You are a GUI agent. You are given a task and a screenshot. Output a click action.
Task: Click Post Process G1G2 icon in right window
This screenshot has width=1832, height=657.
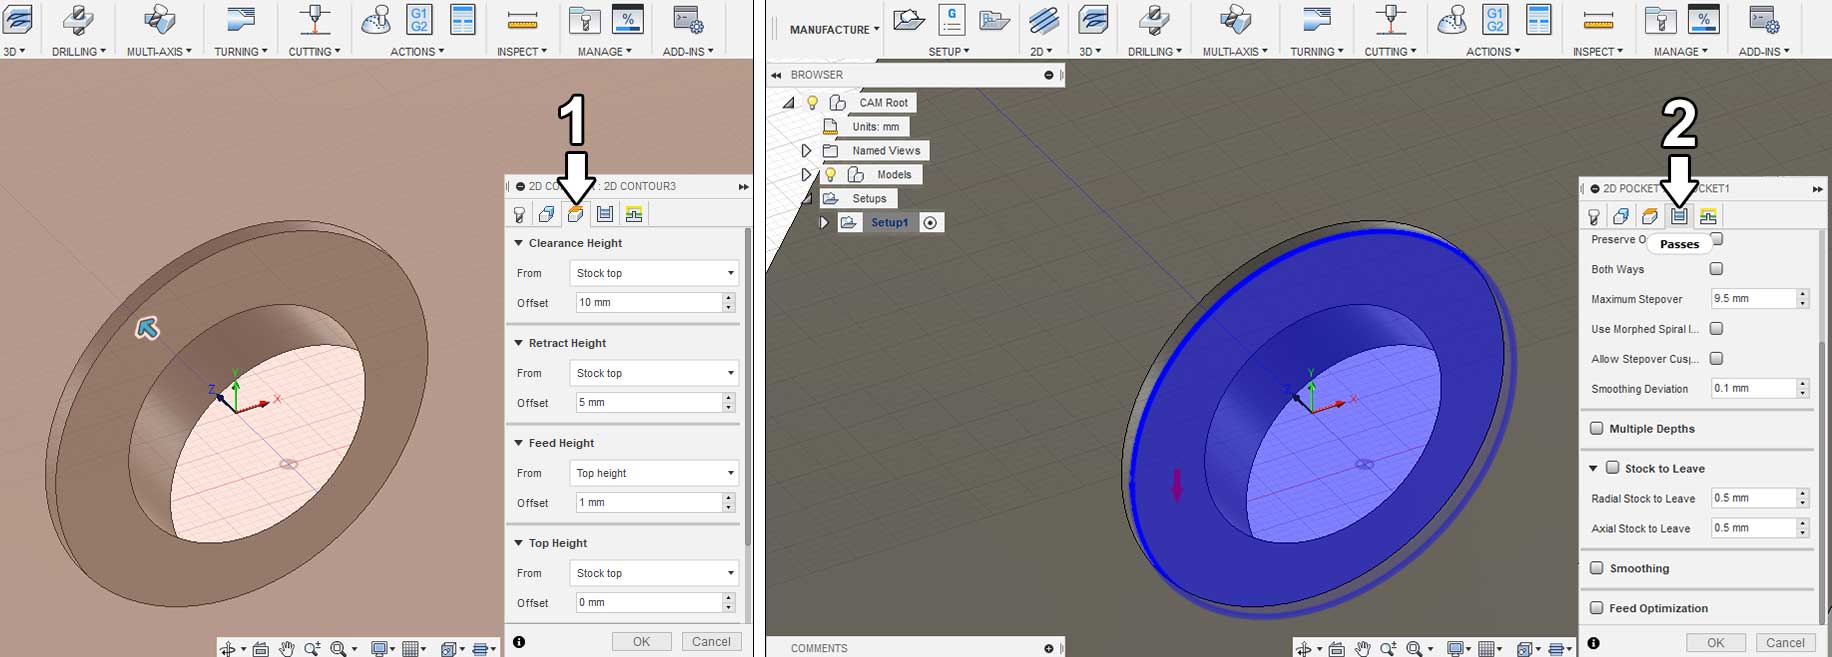[1495, 20]
